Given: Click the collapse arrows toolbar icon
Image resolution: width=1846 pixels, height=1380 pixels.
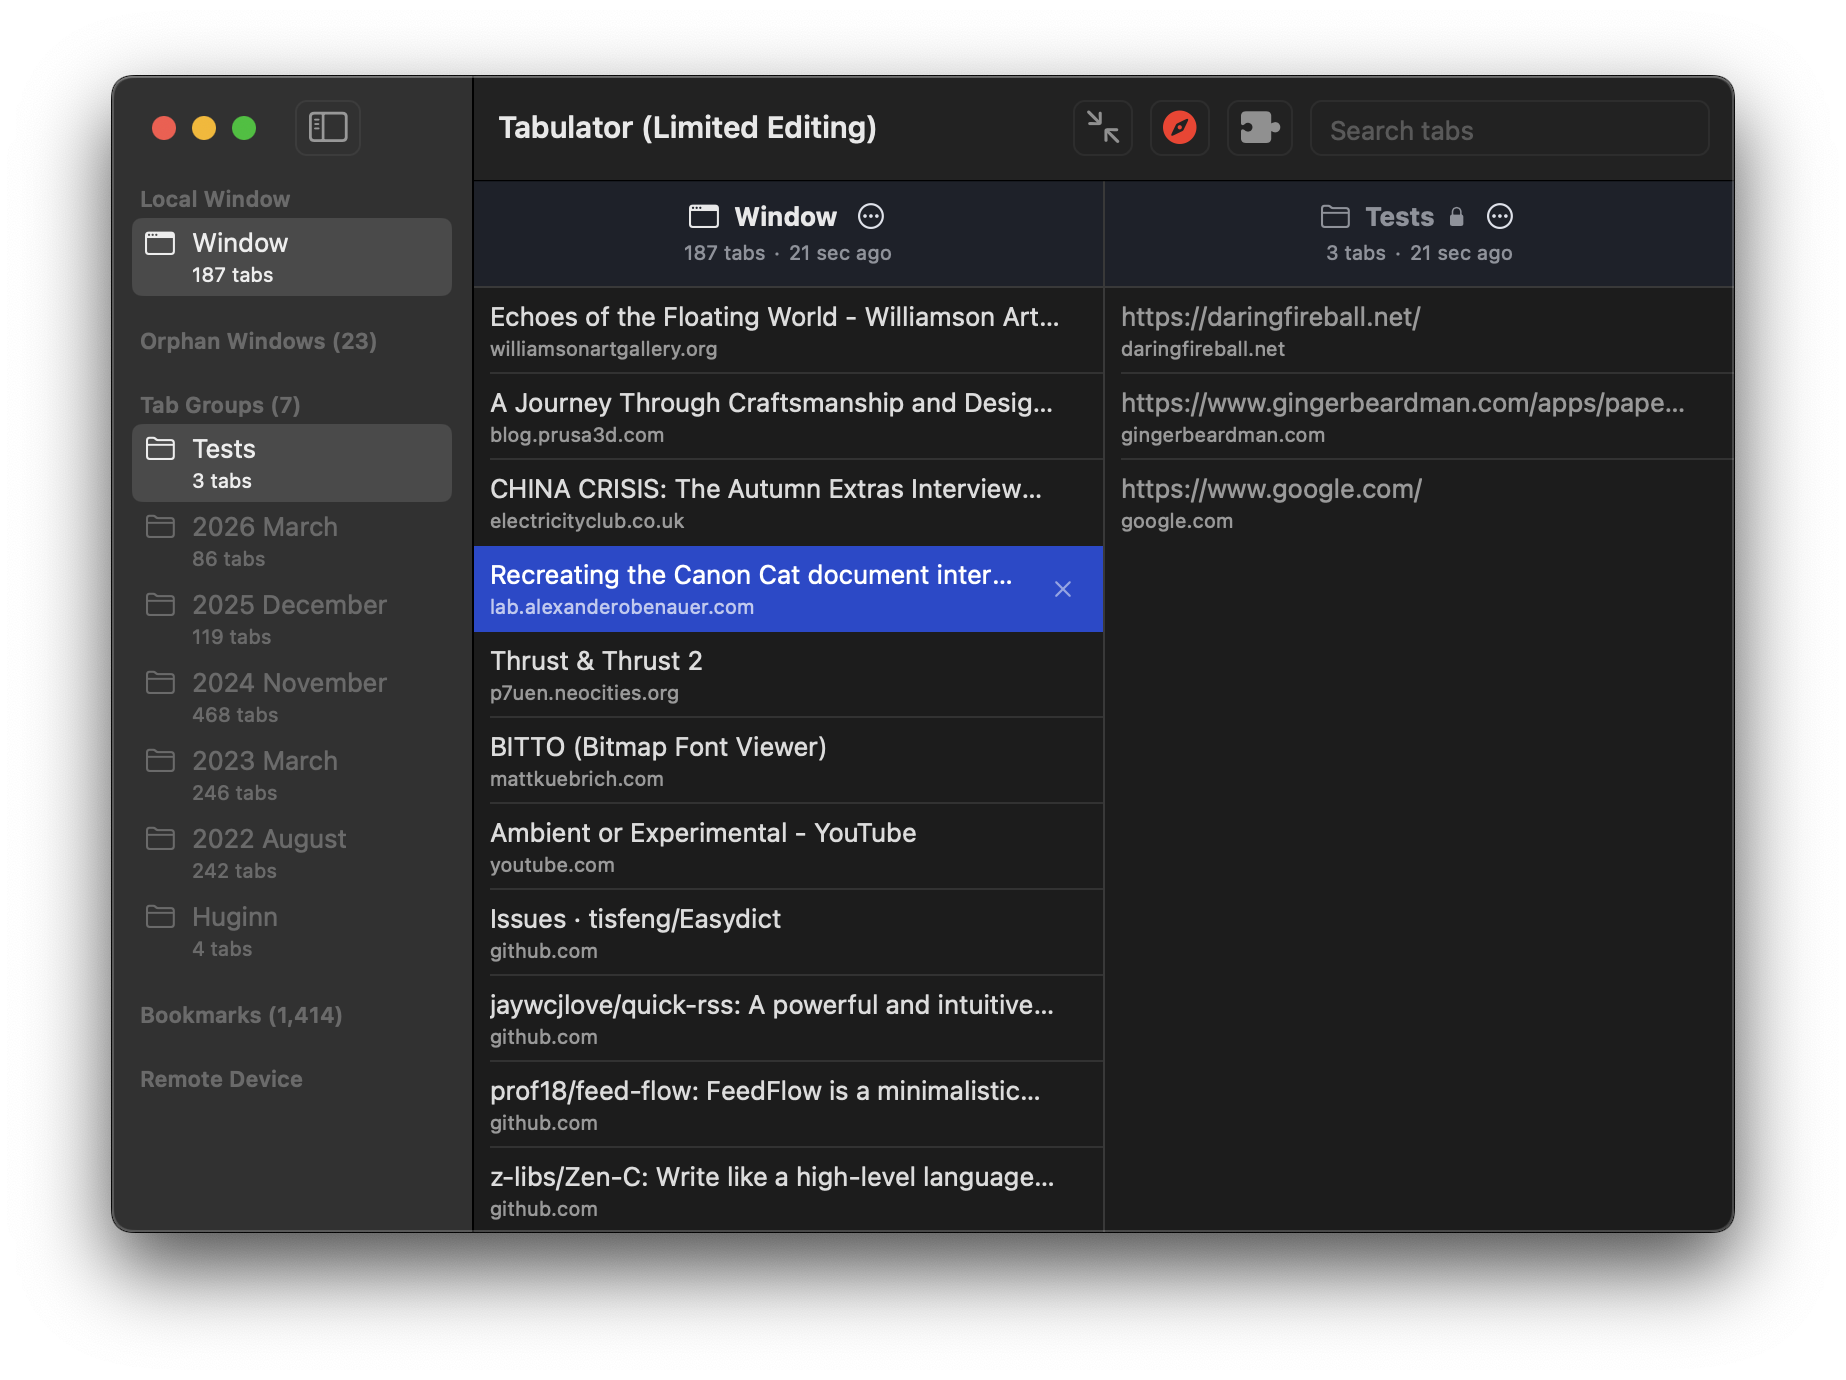Looking at the screenshot, I should tap(1103, 128).
